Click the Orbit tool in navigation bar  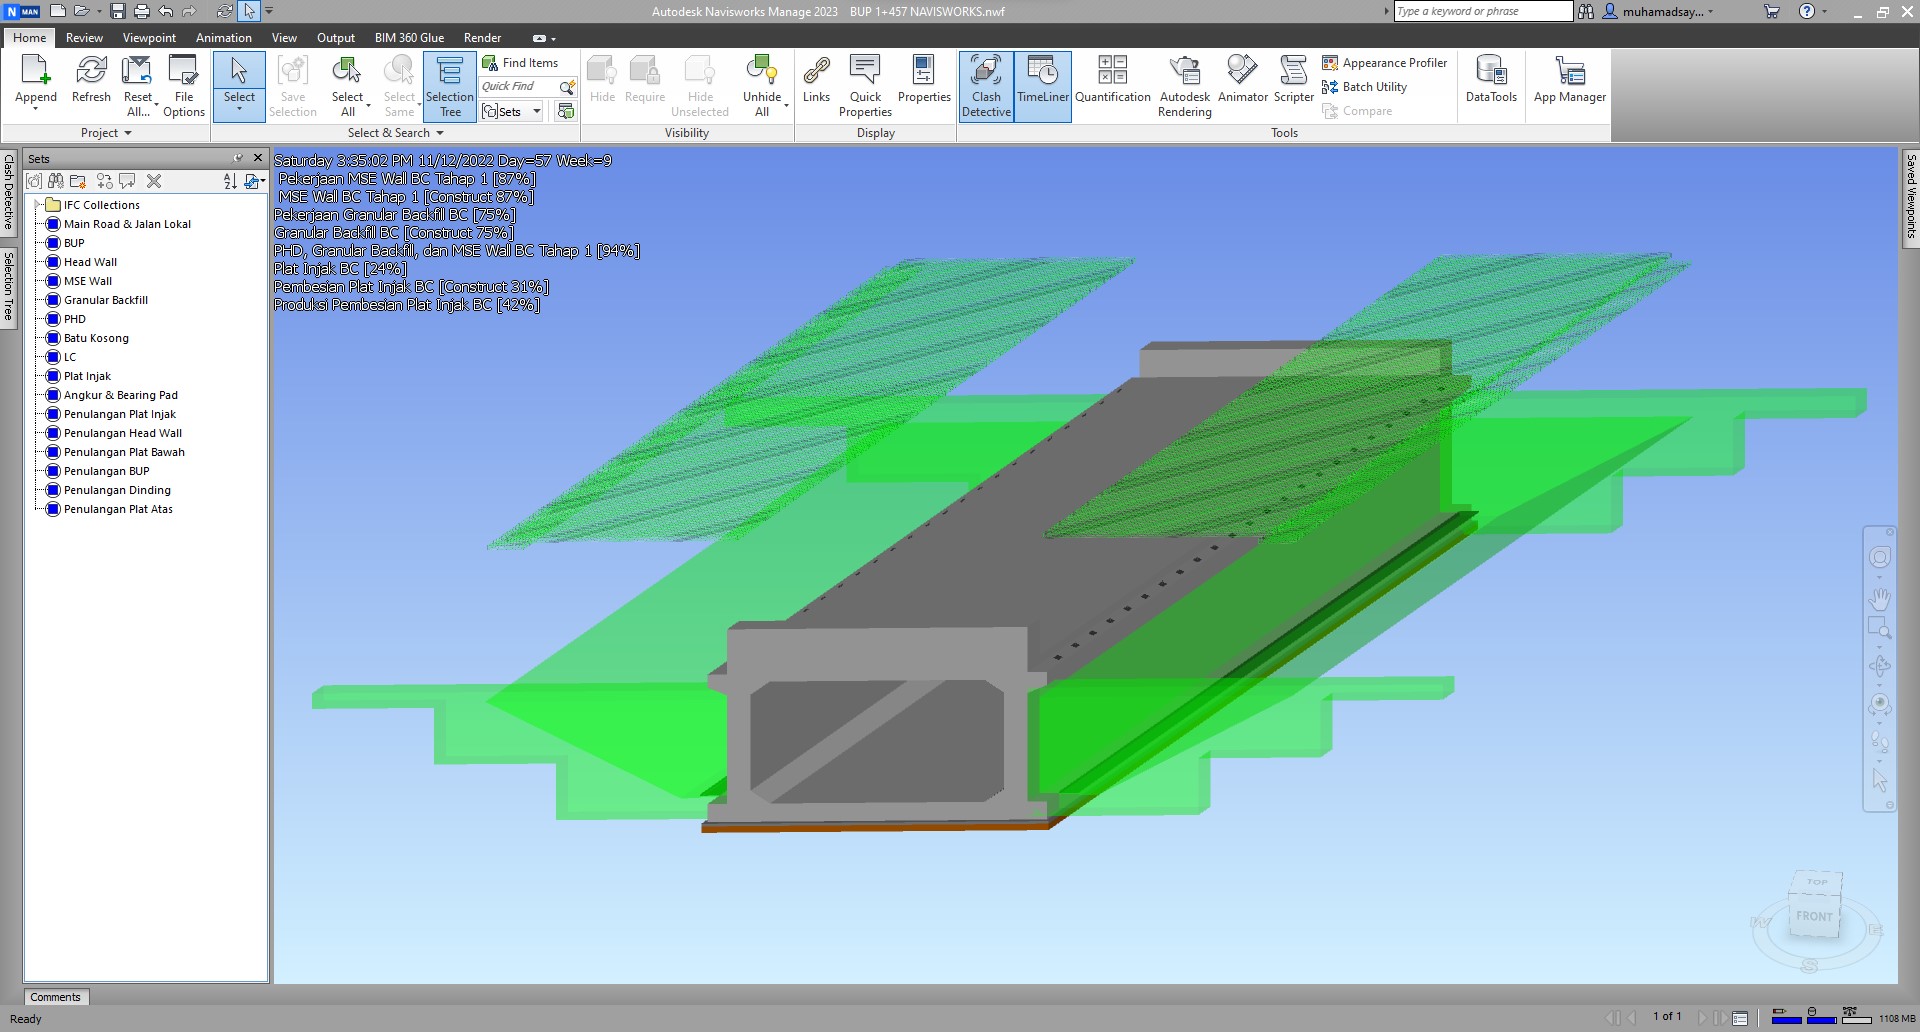[1880, 665]
